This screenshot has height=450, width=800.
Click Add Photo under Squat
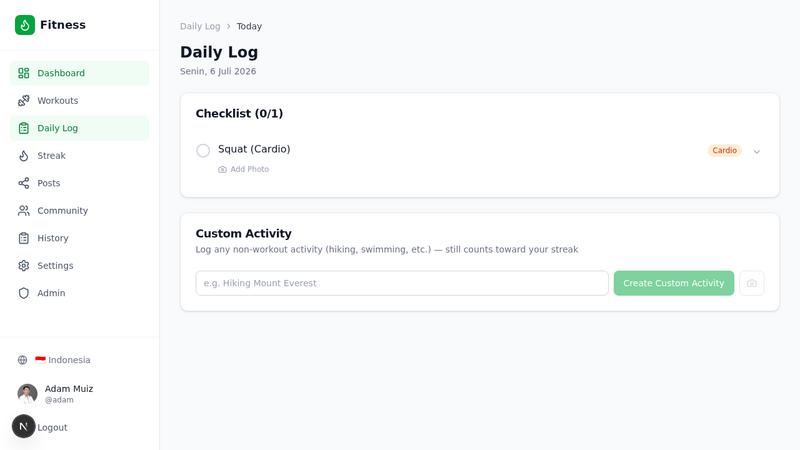pyautogui.click(x=243, y=169)
